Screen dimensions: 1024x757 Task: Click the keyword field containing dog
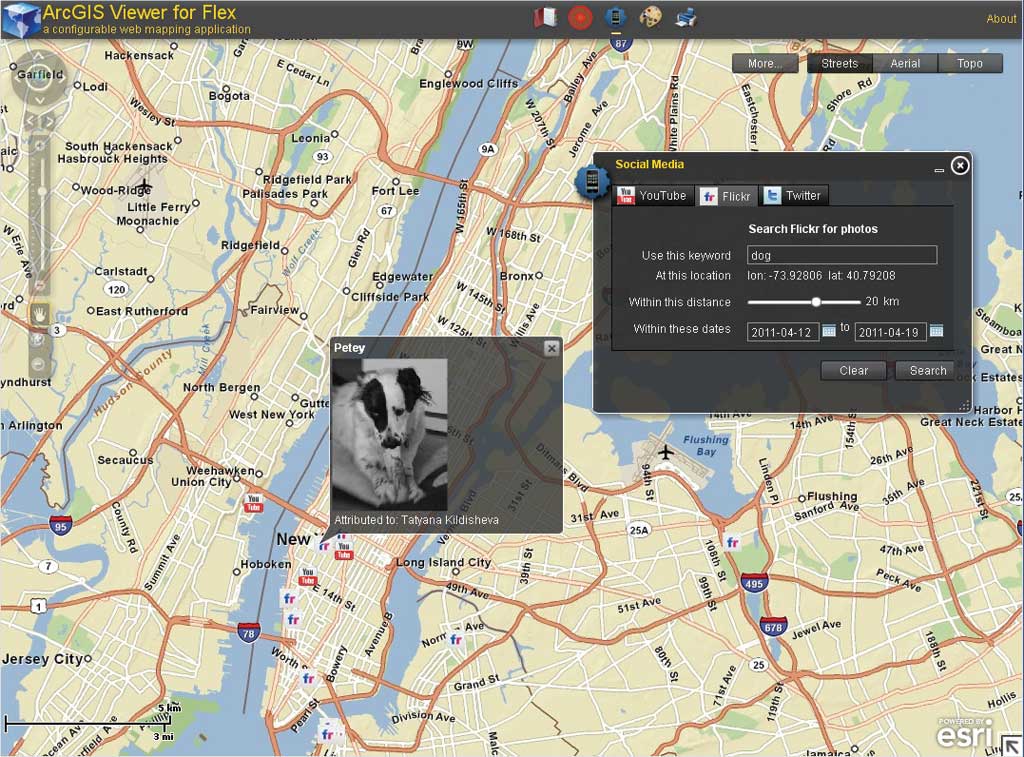(x=842, y=255)
